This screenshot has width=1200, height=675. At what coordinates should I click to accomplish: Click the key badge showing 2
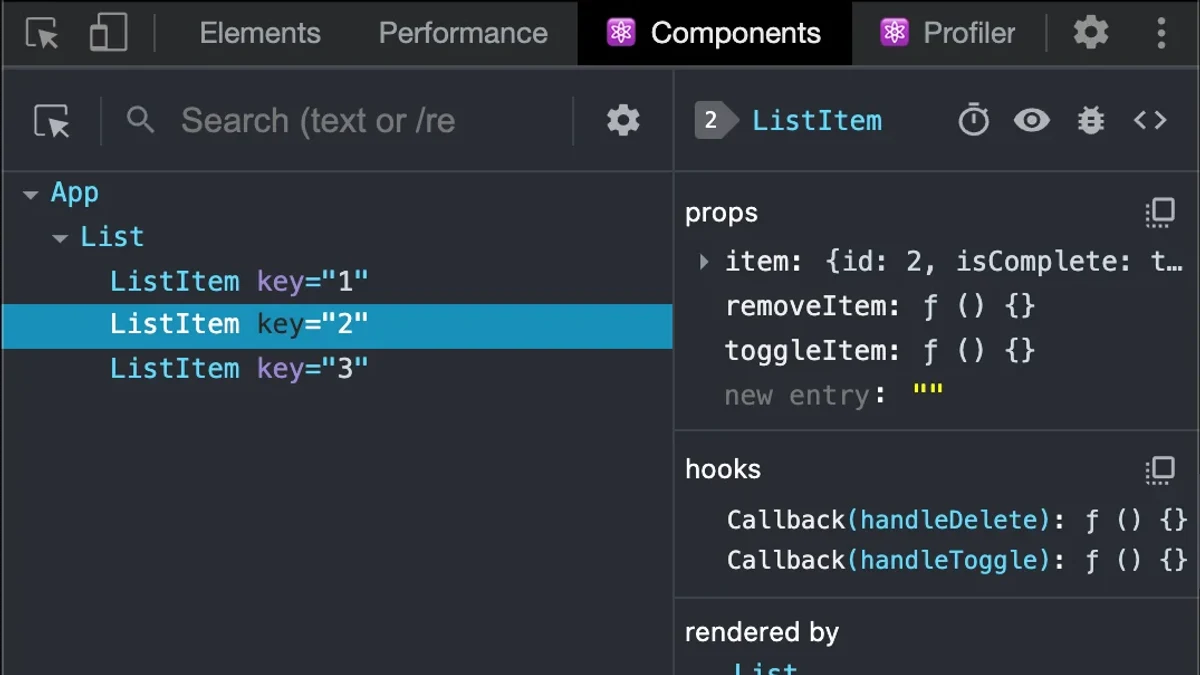coord(714,121)
